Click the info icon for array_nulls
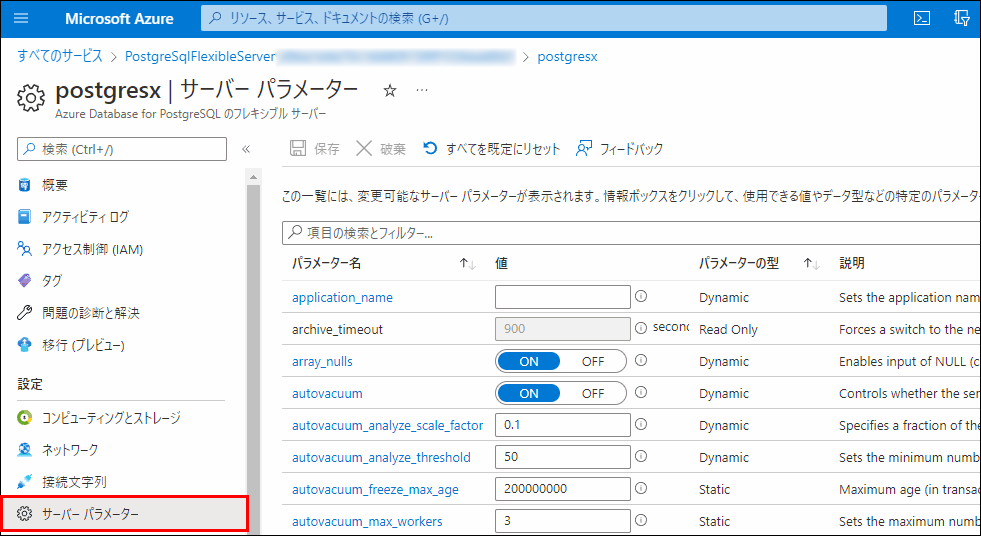The height and width of the screenshot is (536, 981). click(x=641, y=360)
